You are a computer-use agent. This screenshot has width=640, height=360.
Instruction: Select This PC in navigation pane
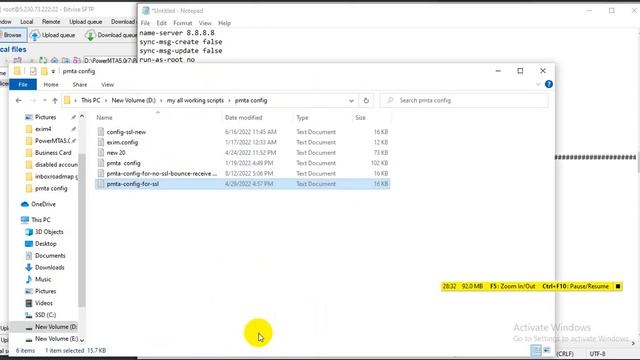point(41,220)
